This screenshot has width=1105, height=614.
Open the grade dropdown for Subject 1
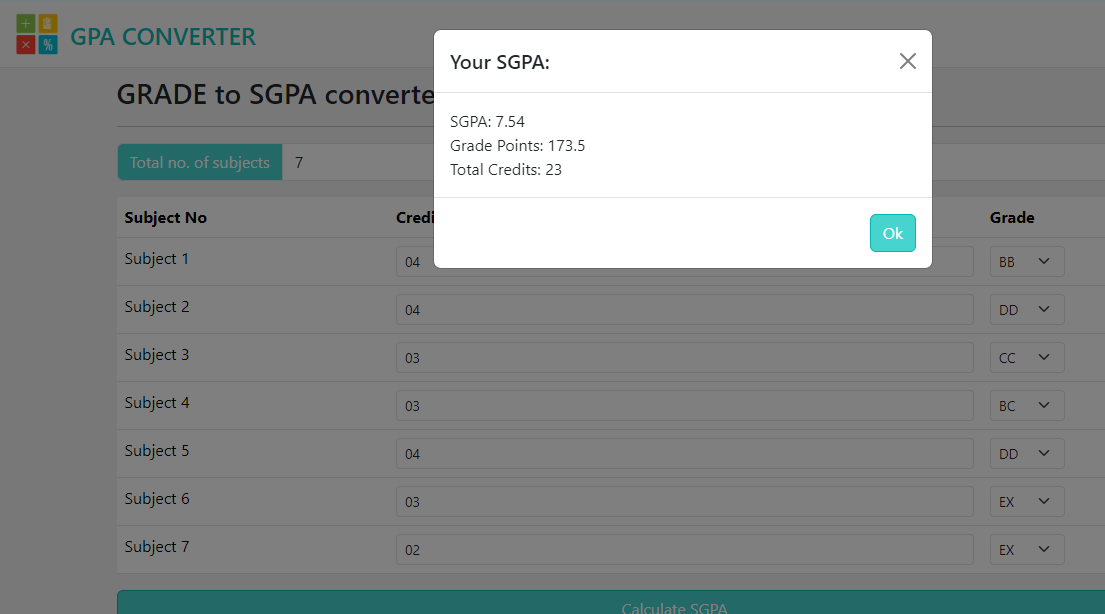(1027, 261)
